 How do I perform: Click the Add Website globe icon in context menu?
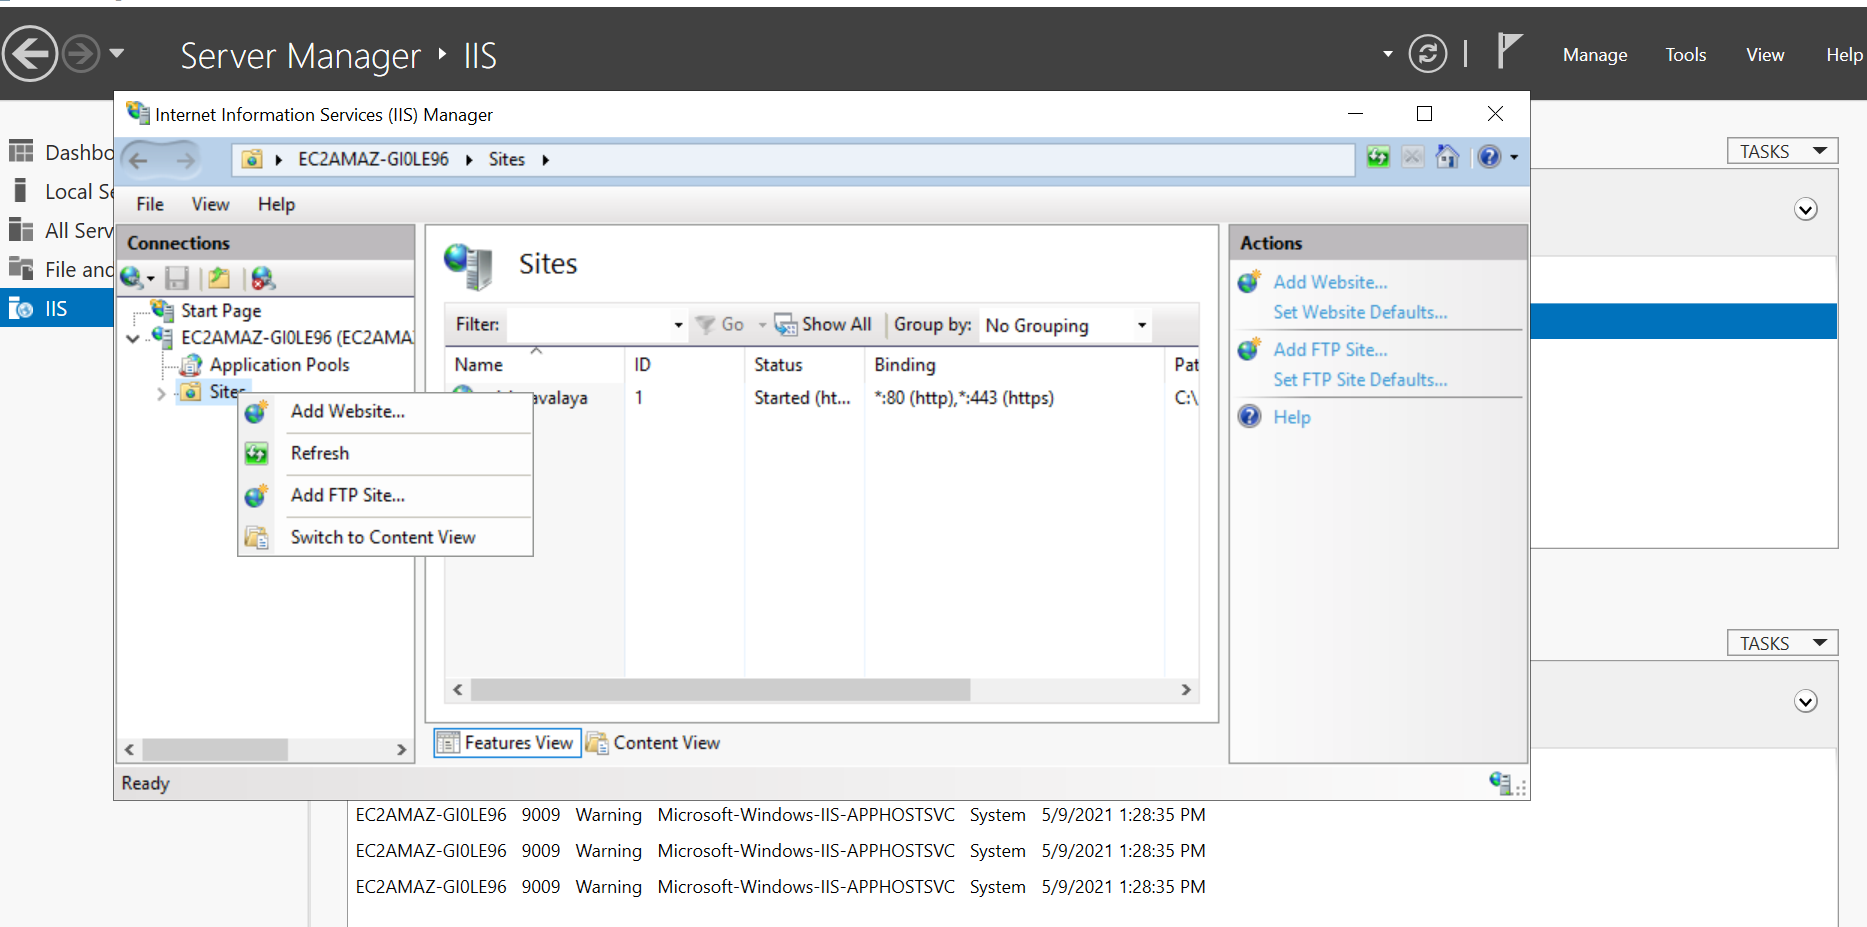coord(256,411)
